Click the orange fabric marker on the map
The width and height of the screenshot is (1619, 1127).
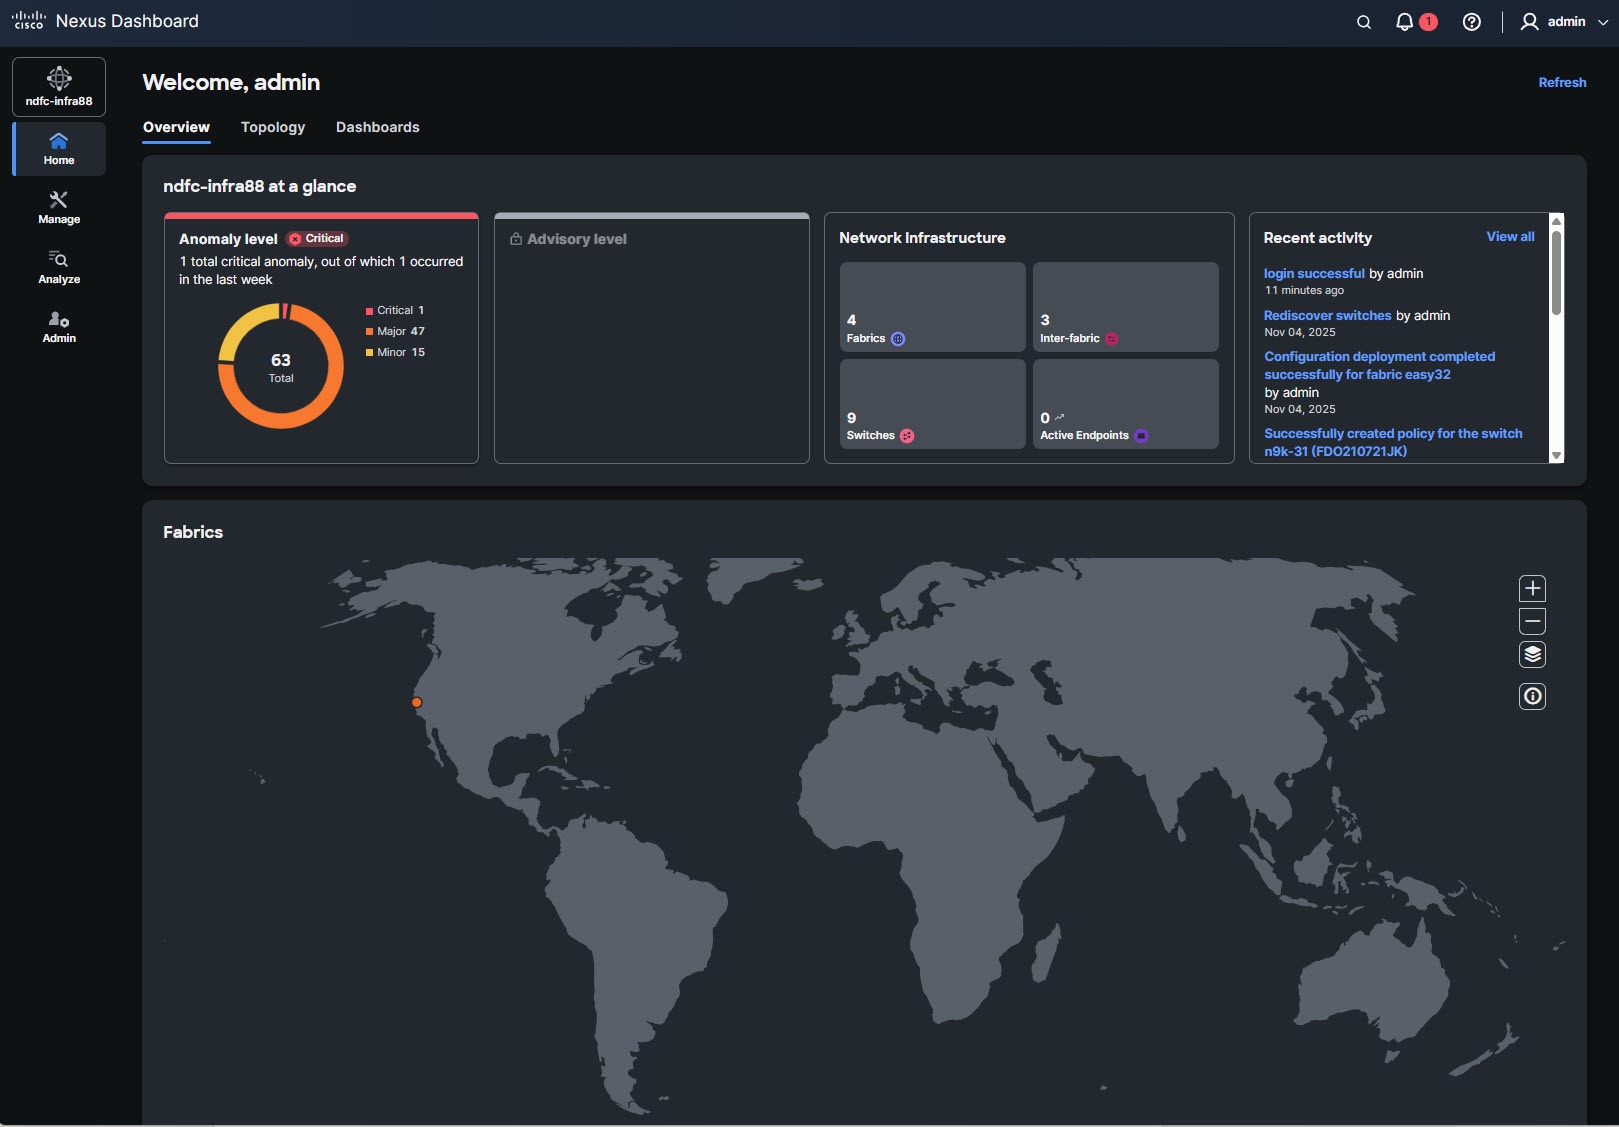point(417,703)
